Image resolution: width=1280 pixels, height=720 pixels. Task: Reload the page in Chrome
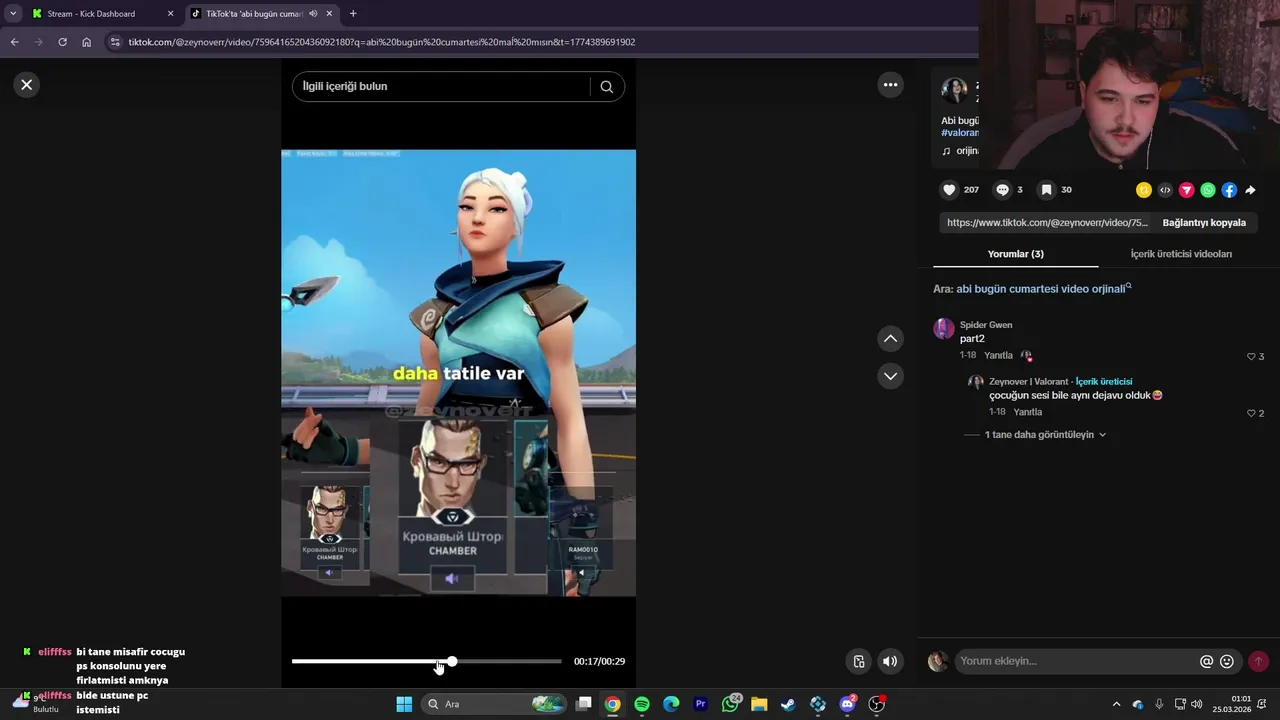click(x=62, y=42)
